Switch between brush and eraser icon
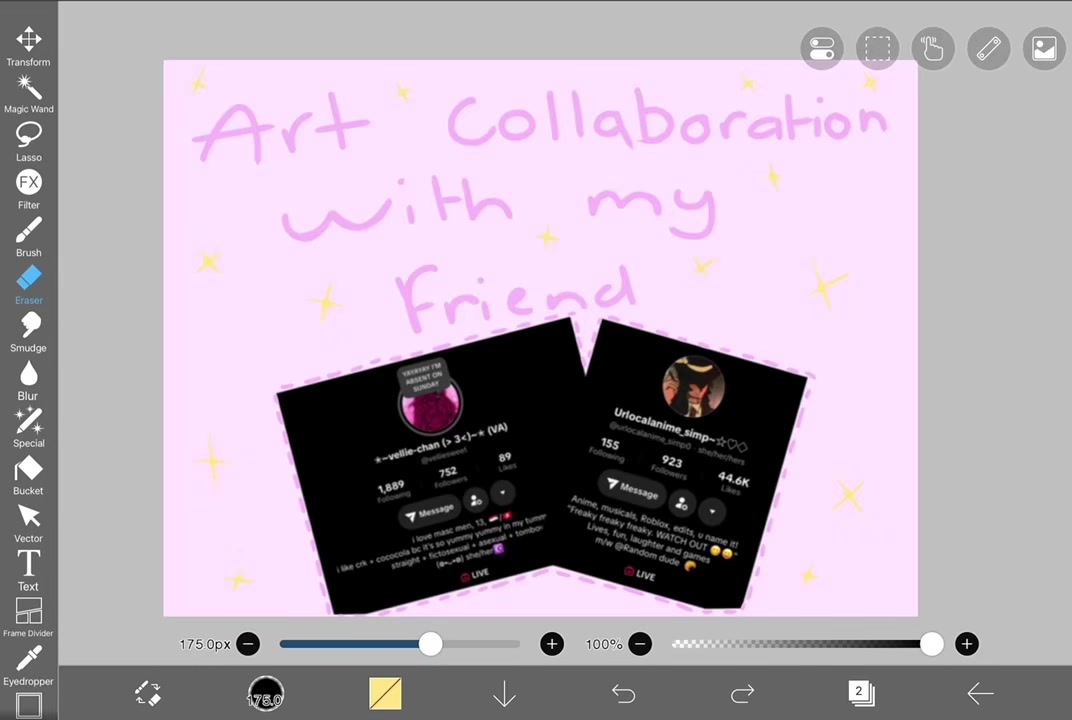The width and height of the screenshot is (1072, 720). point(147,694)
